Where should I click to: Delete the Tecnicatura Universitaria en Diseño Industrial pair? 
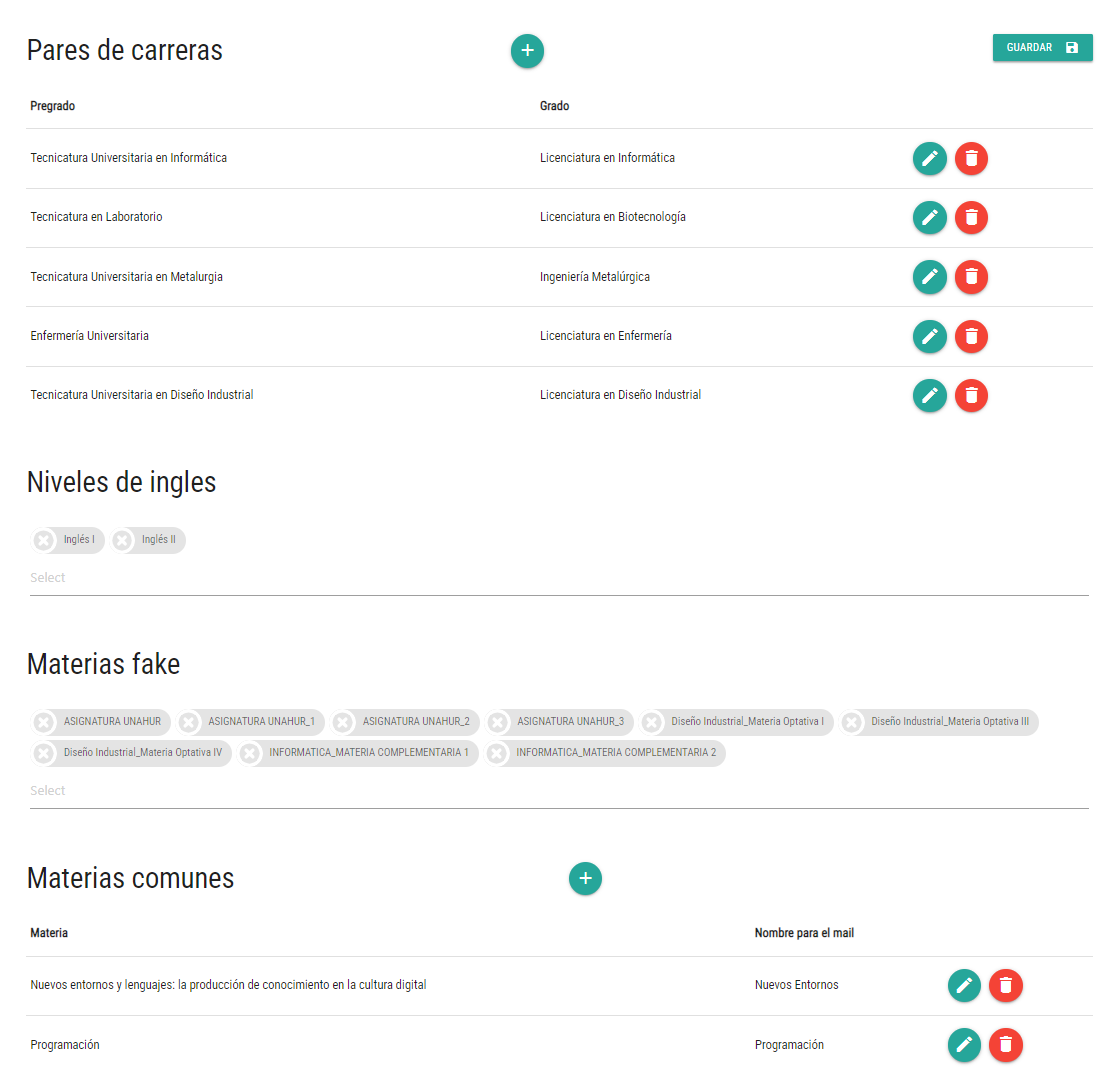tap(971, 395)
